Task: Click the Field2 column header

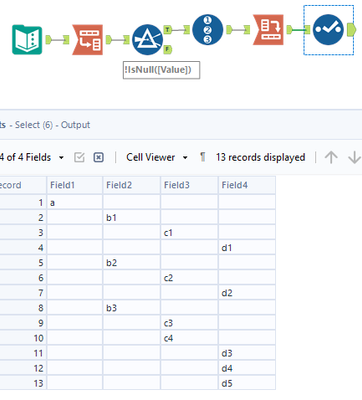Action: [x=132, y=185]
